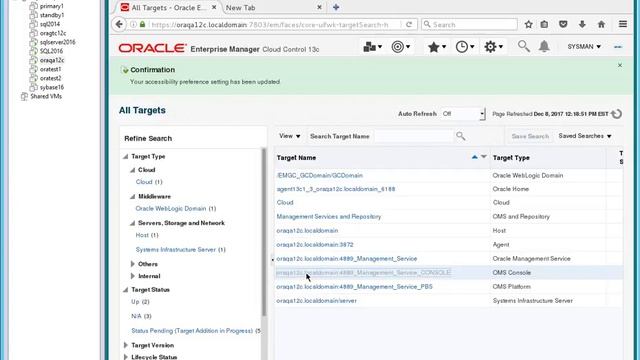Open the Targets menu bullseye icon
The width and height of the screenshot is (640, 360).
click(400, 47)
